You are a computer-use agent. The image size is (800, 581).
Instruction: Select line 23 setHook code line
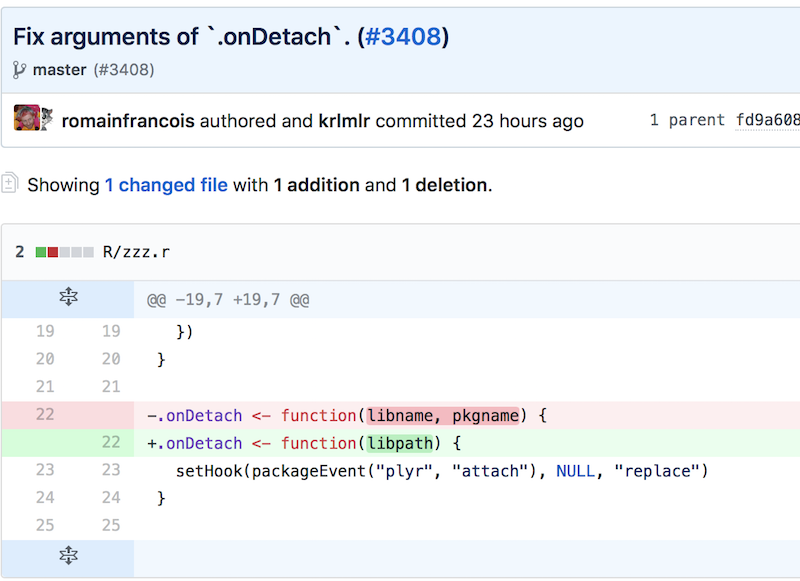[x=442, y=471]
